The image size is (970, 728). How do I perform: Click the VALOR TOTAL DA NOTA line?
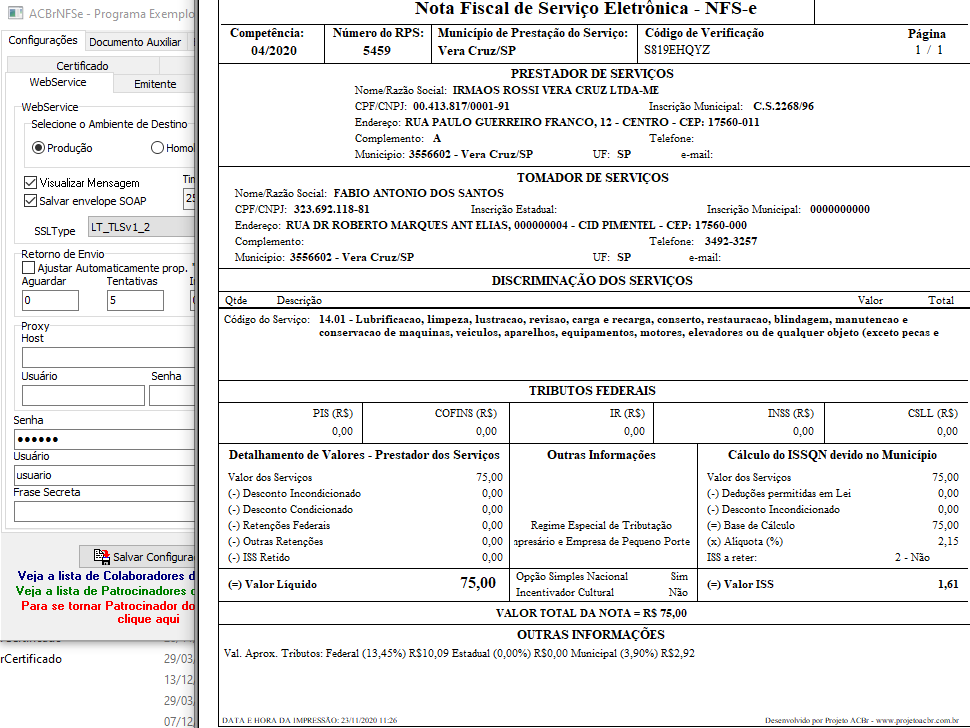point(591,613)
